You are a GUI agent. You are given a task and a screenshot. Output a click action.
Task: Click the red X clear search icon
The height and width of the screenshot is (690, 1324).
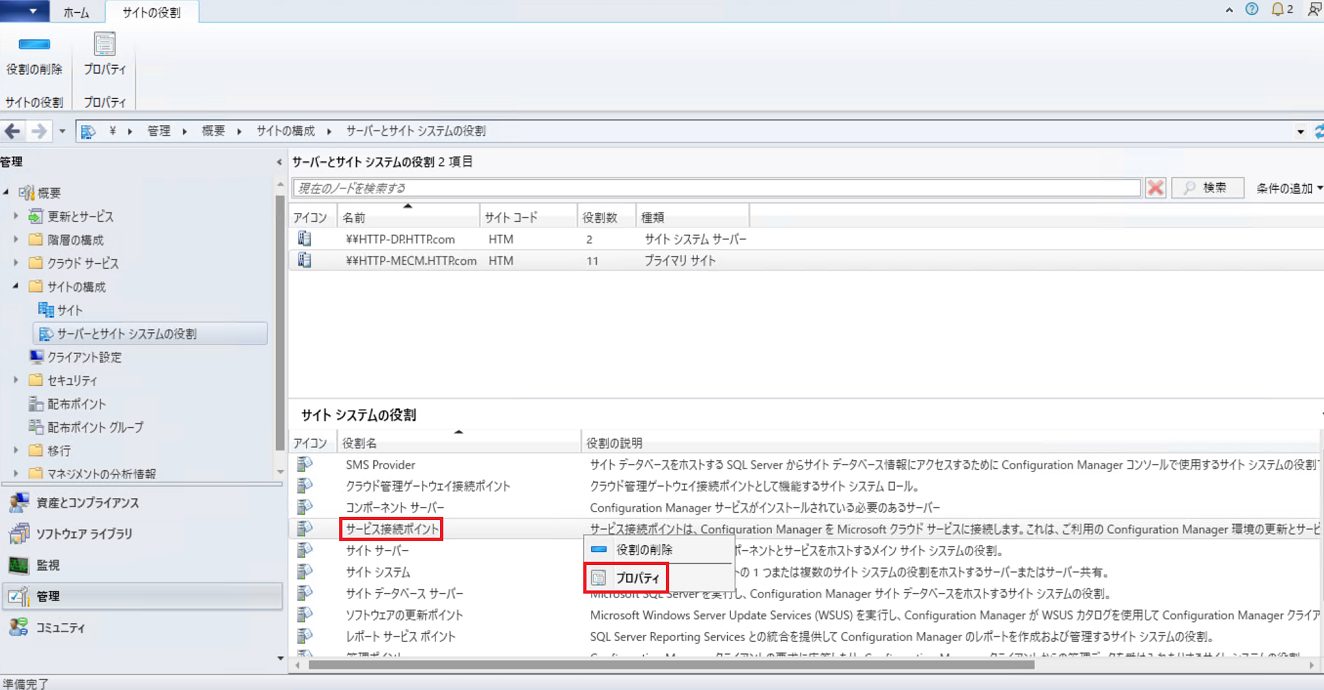[1155, 188]
